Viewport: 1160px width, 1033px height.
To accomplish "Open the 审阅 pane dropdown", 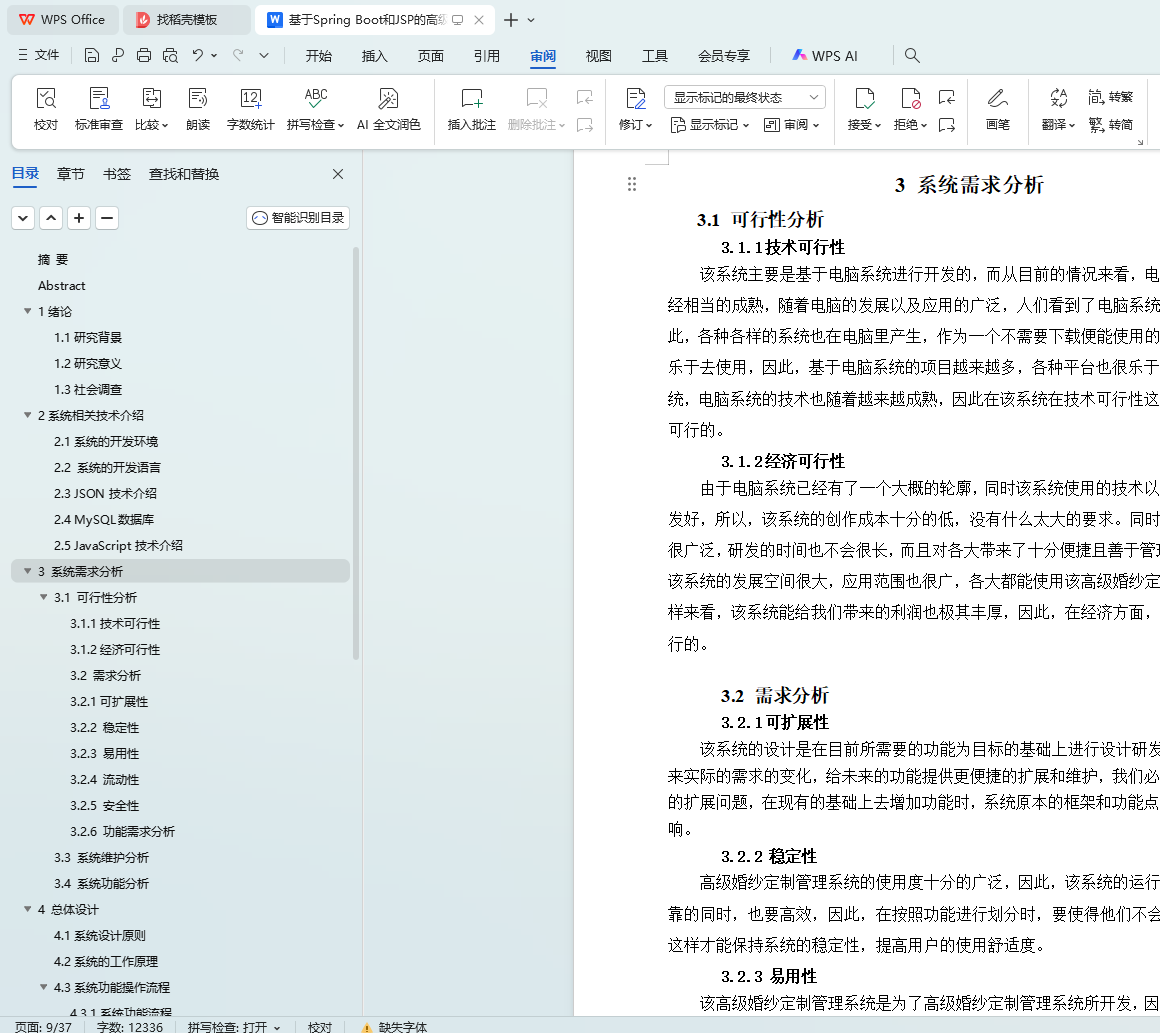I will tap(791, 125).
